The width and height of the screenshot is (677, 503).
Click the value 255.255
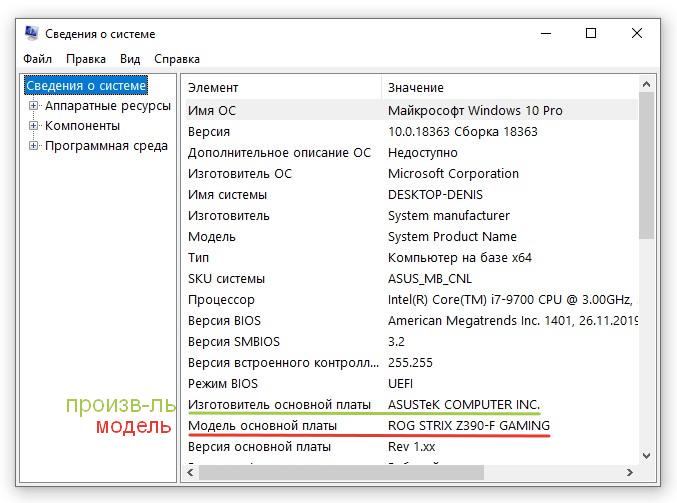click(x=410, y=363)
